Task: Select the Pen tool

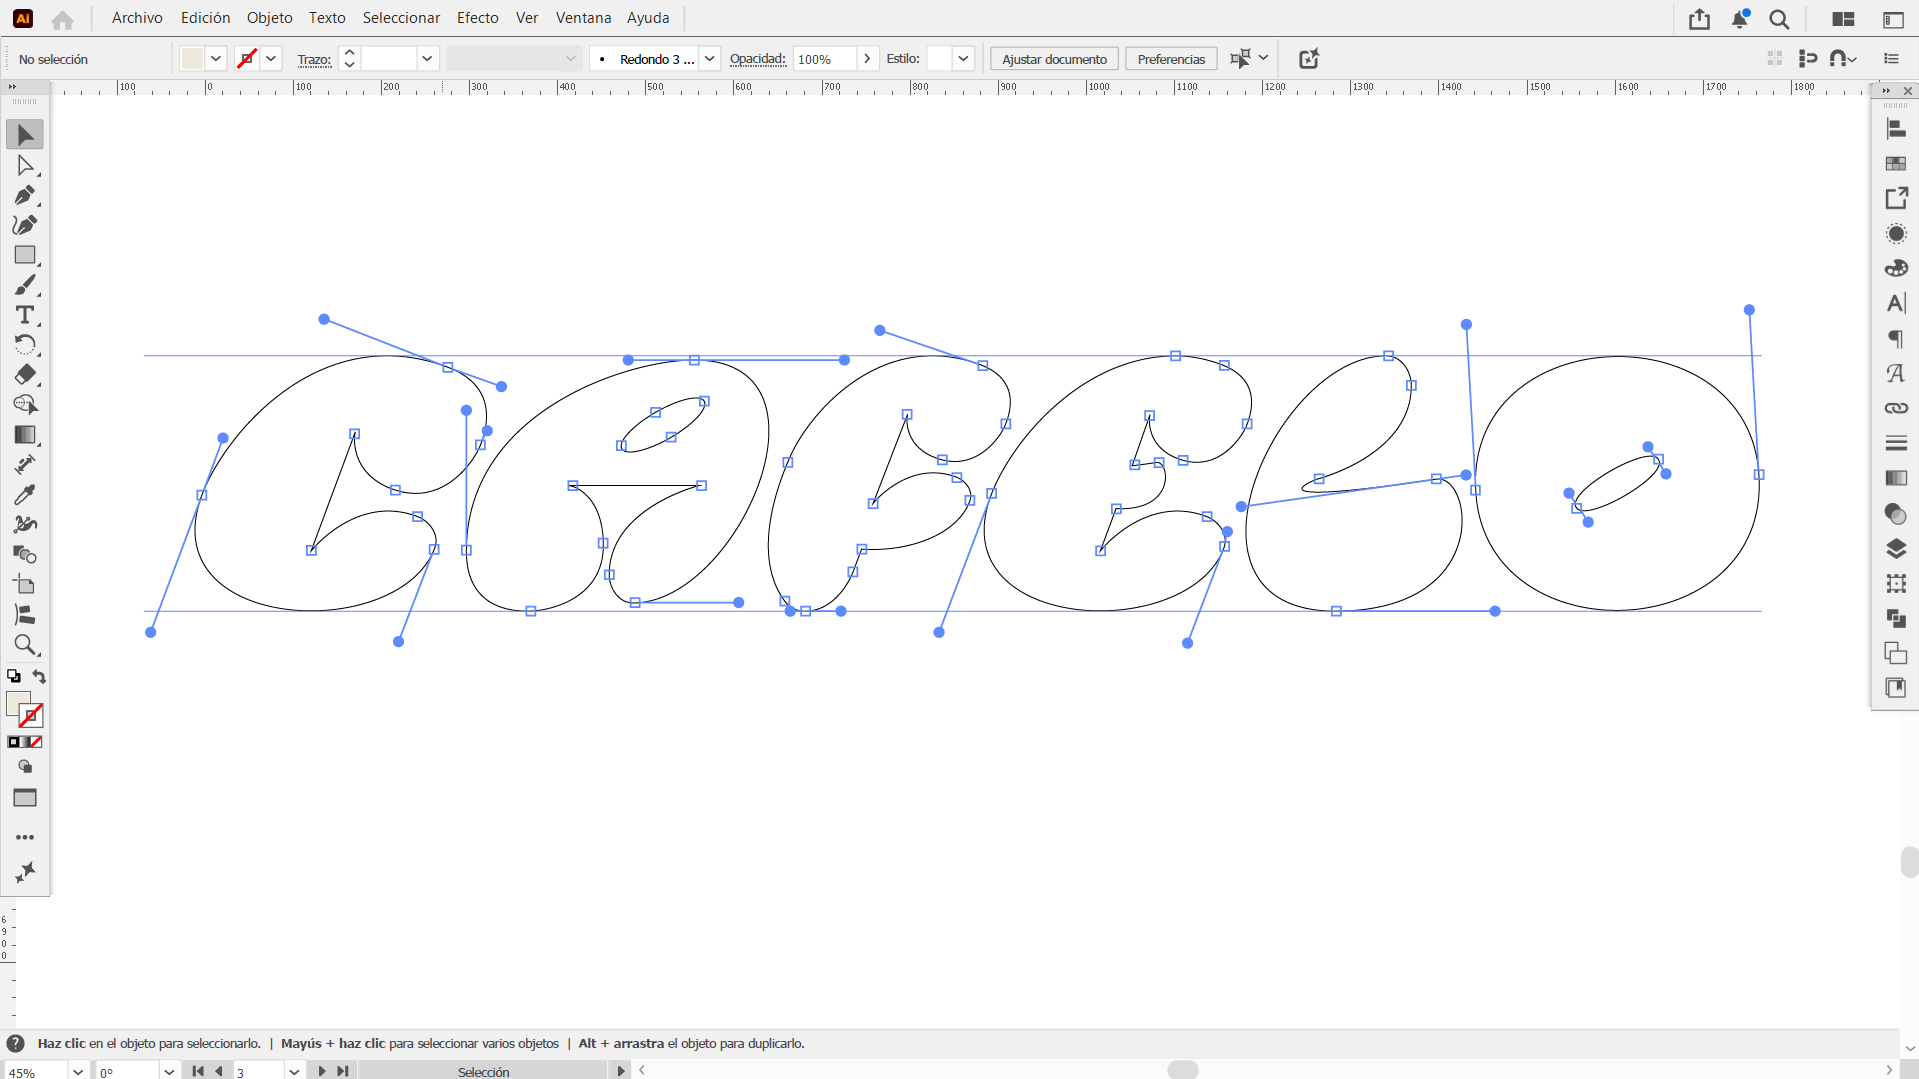Action: (x=25, y=195)
